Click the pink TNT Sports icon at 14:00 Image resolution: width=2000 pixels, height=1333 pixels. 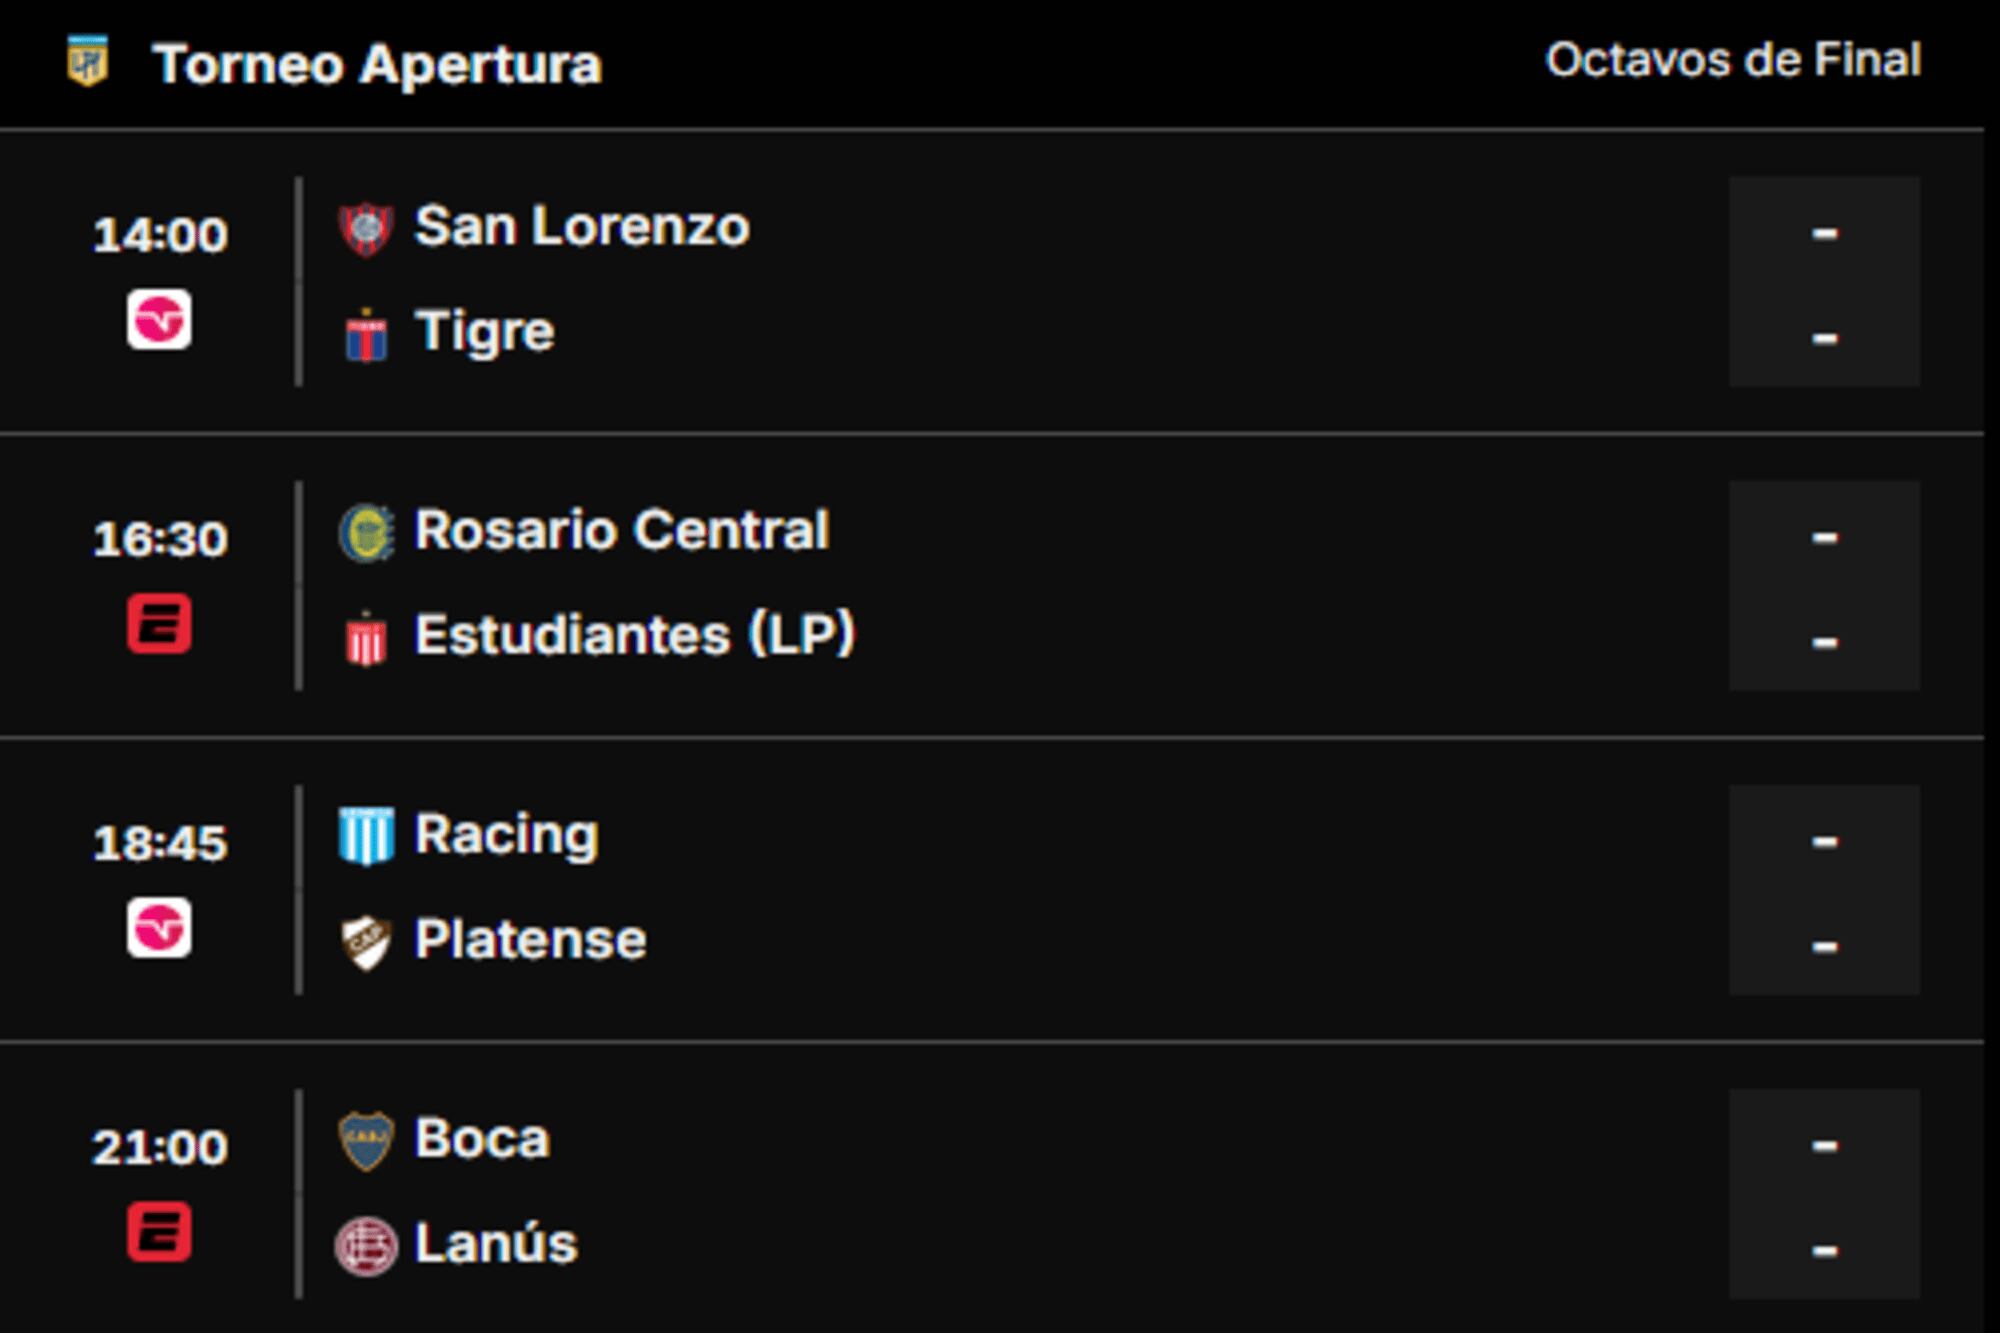point(159,320)
